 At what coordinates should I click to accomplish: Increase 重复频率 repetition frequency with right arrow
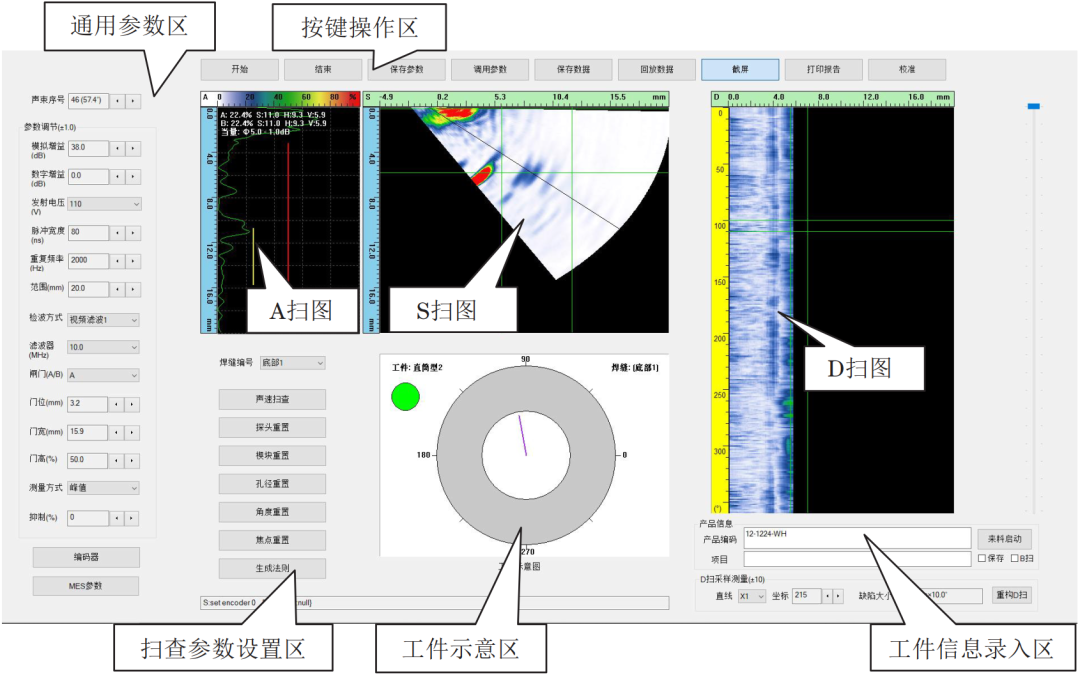(132, 261)
